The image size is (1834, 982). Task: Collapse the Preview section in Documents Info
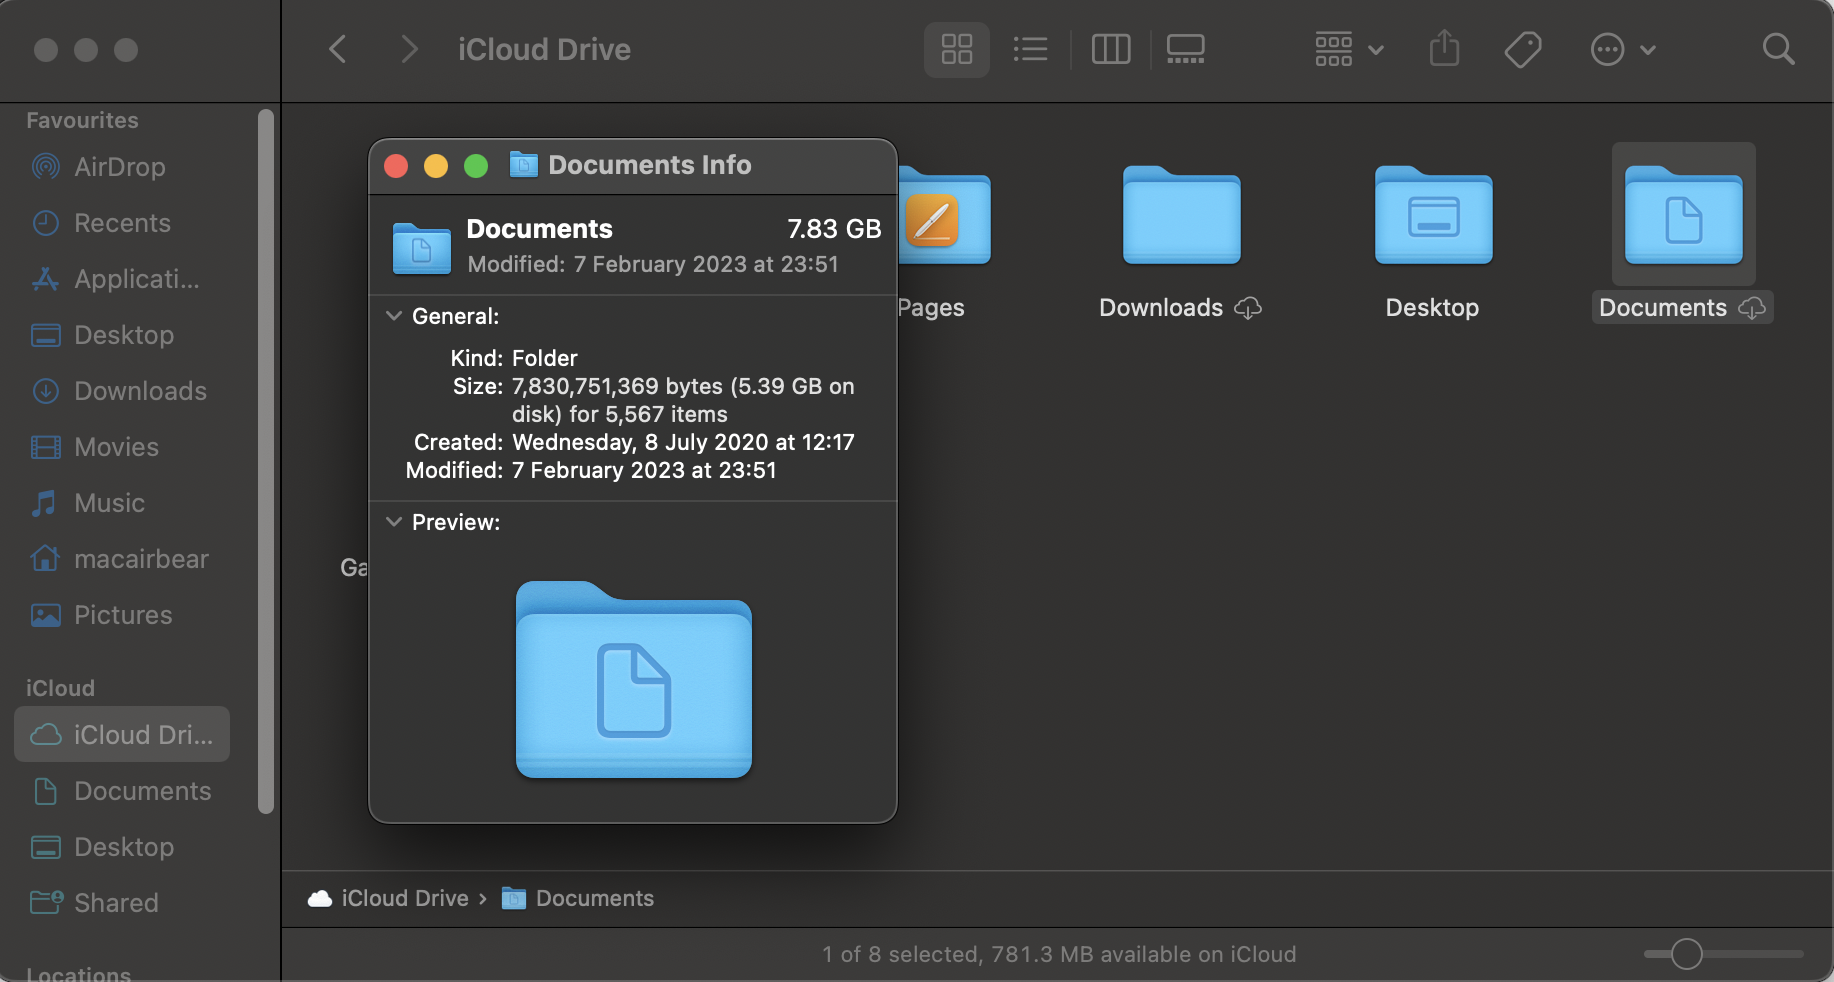[394, 522]
